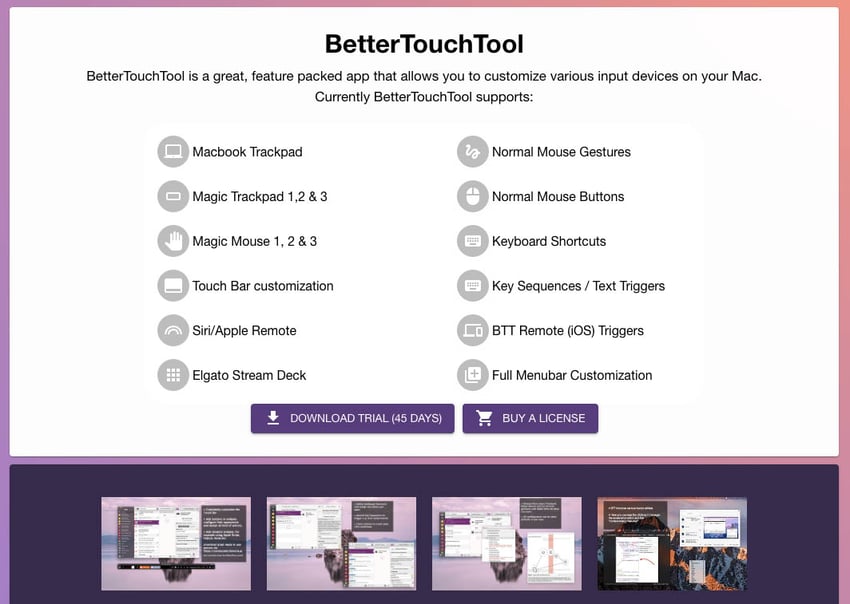Screen dimensions: 850x604
Task: Open the leftmost Touch Bar screenshot thumbnail
Action: [x=176, y=544]
